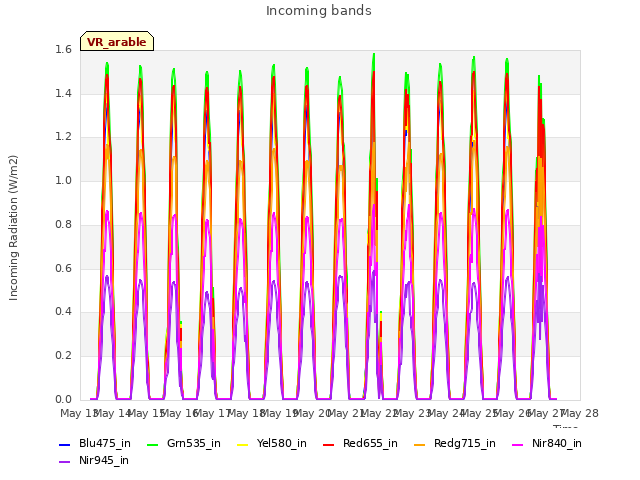The height and width of the screenshot is (480, 640).
Task: Click the purple Nir945_in legend swatch
Action: click(x=64, y=462)
